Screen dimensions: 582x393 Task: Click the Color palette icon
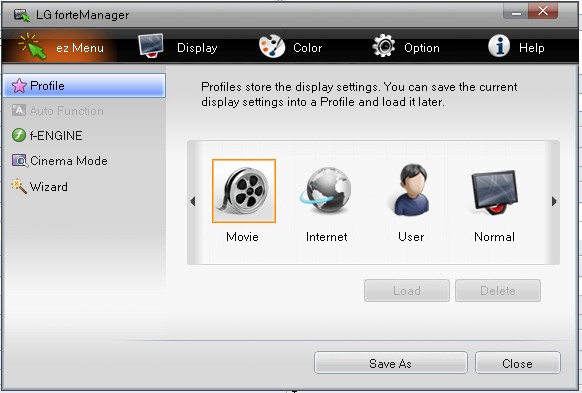[x=272, y=46]
